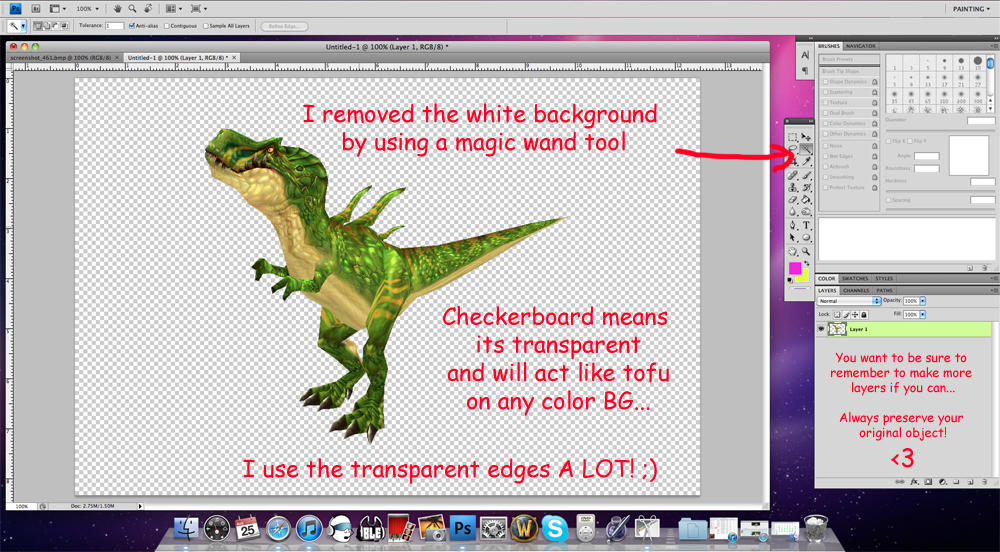Enable Scattering checkbox in Brushes

pyautogui.click(x=826, y=92)
